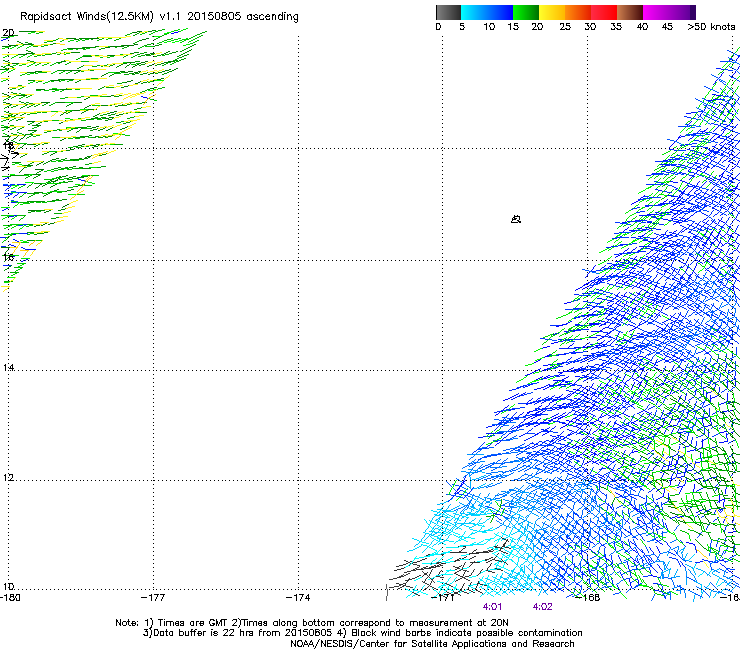740x650 pixels.
Task: Click longitude label -177
Action: [x=153, y=598]
